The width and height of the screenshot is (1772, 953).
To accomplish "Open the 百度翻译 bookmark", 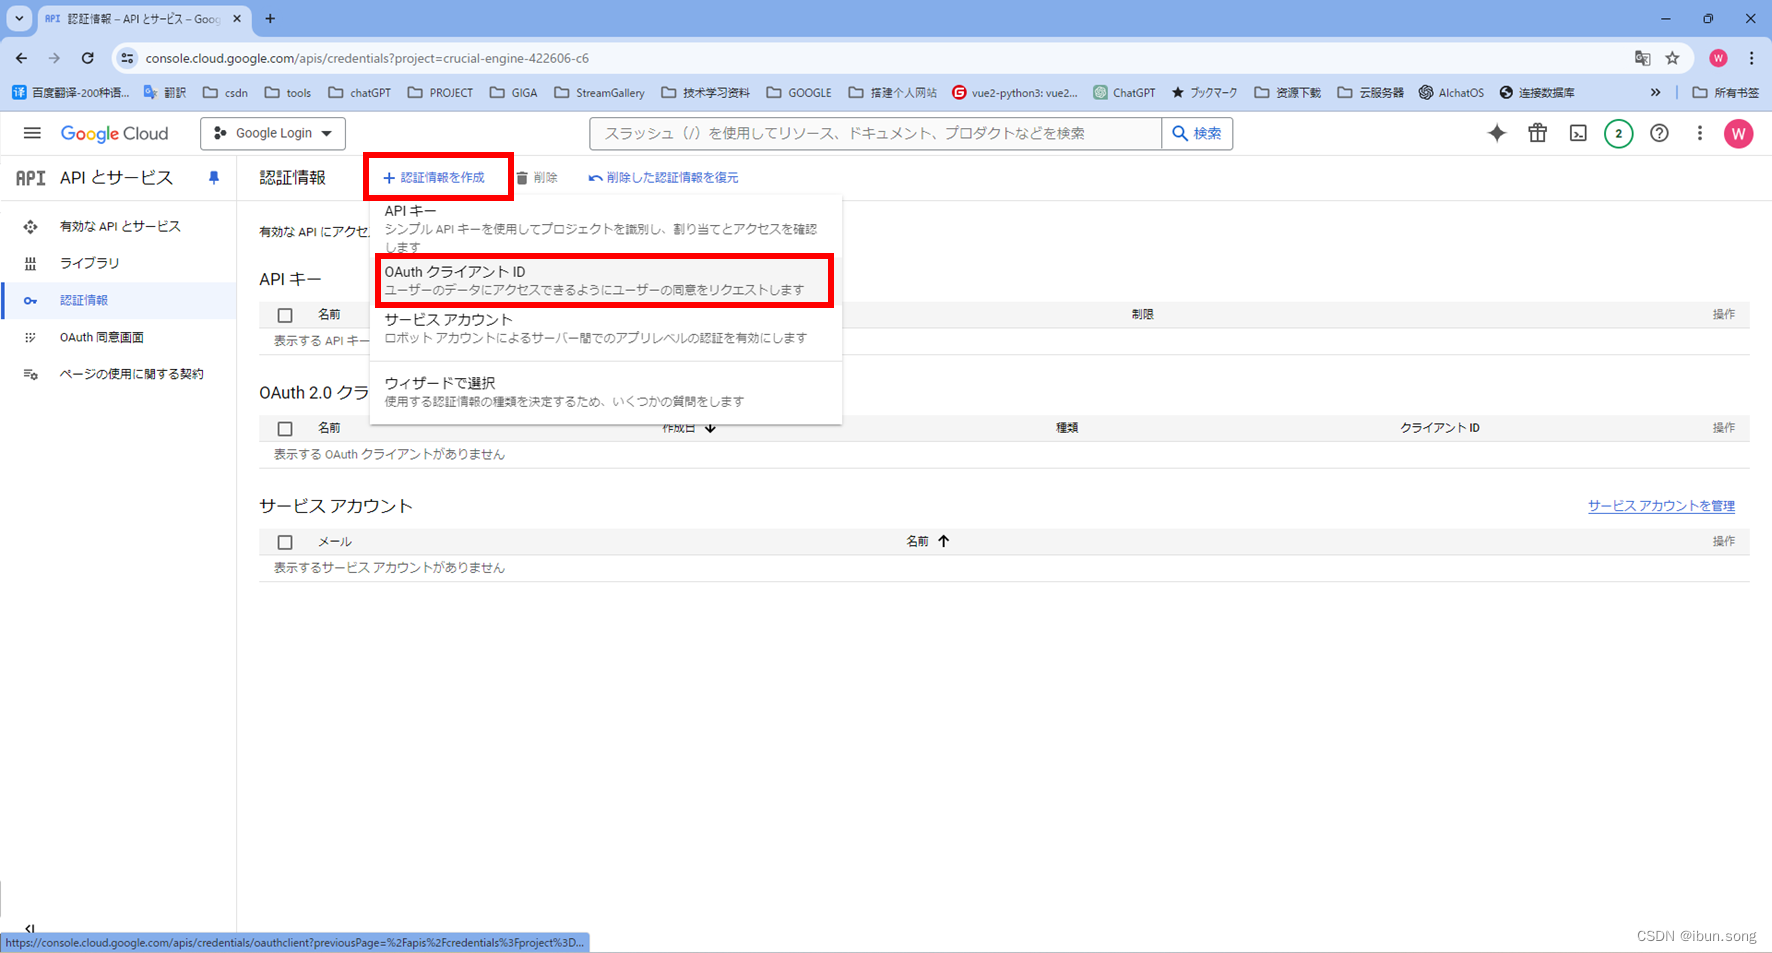I will (x=70, y=92).
